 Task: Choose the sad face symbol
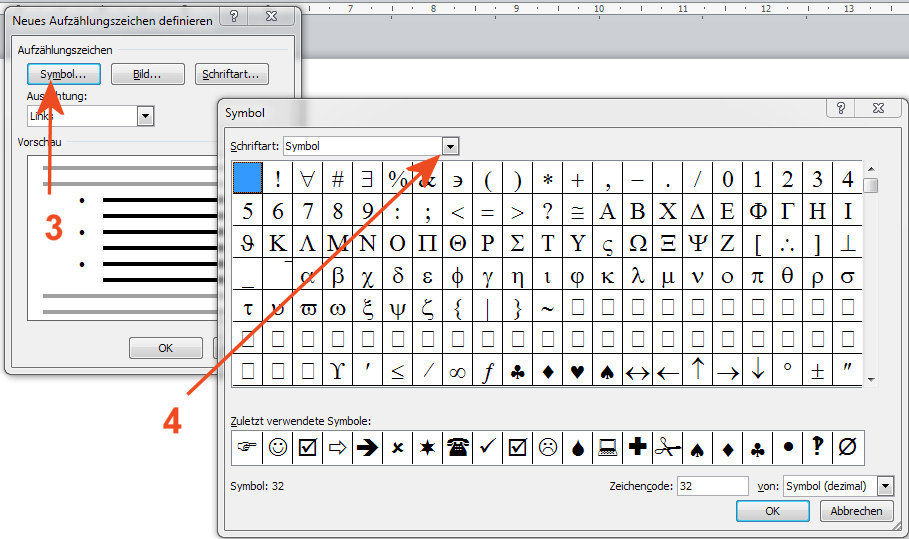[x=547, y=448]
